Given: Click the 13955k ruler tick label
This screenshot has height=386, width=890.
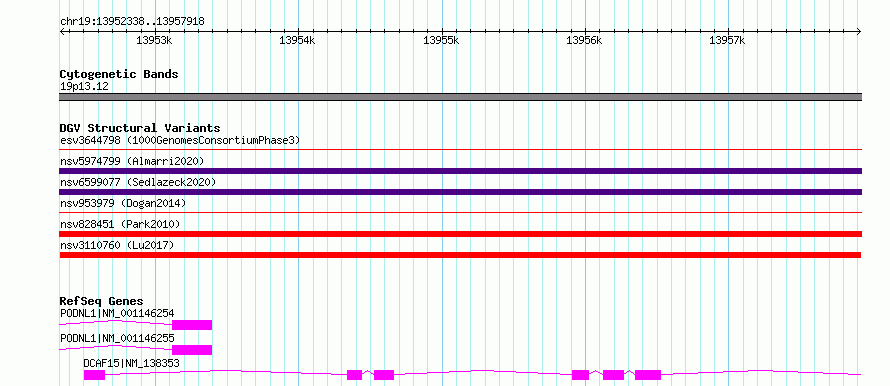Looking at the screenshot, I should coord(441,40).
